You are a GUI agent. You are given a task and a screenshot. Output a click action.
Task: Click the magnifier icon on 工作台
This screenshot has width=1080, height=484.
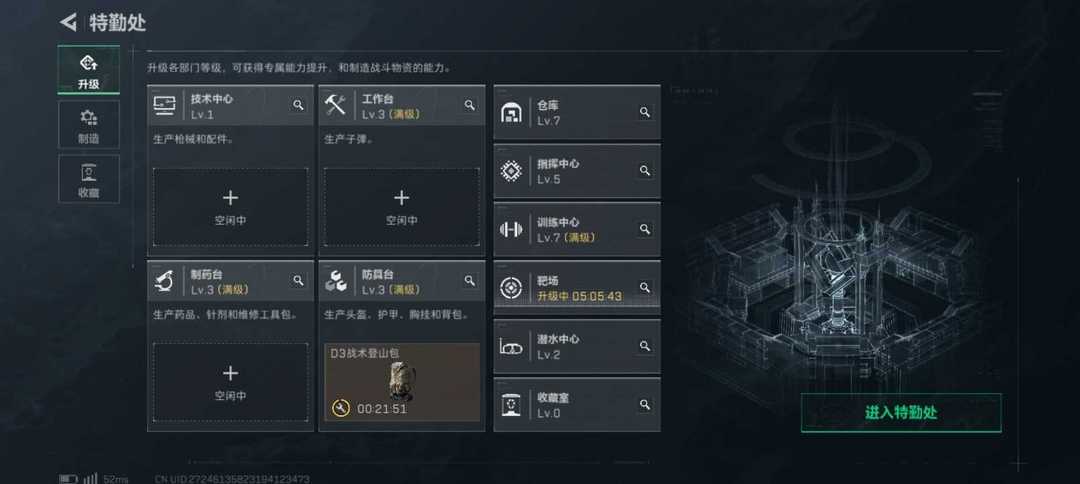tap(470, 105)
